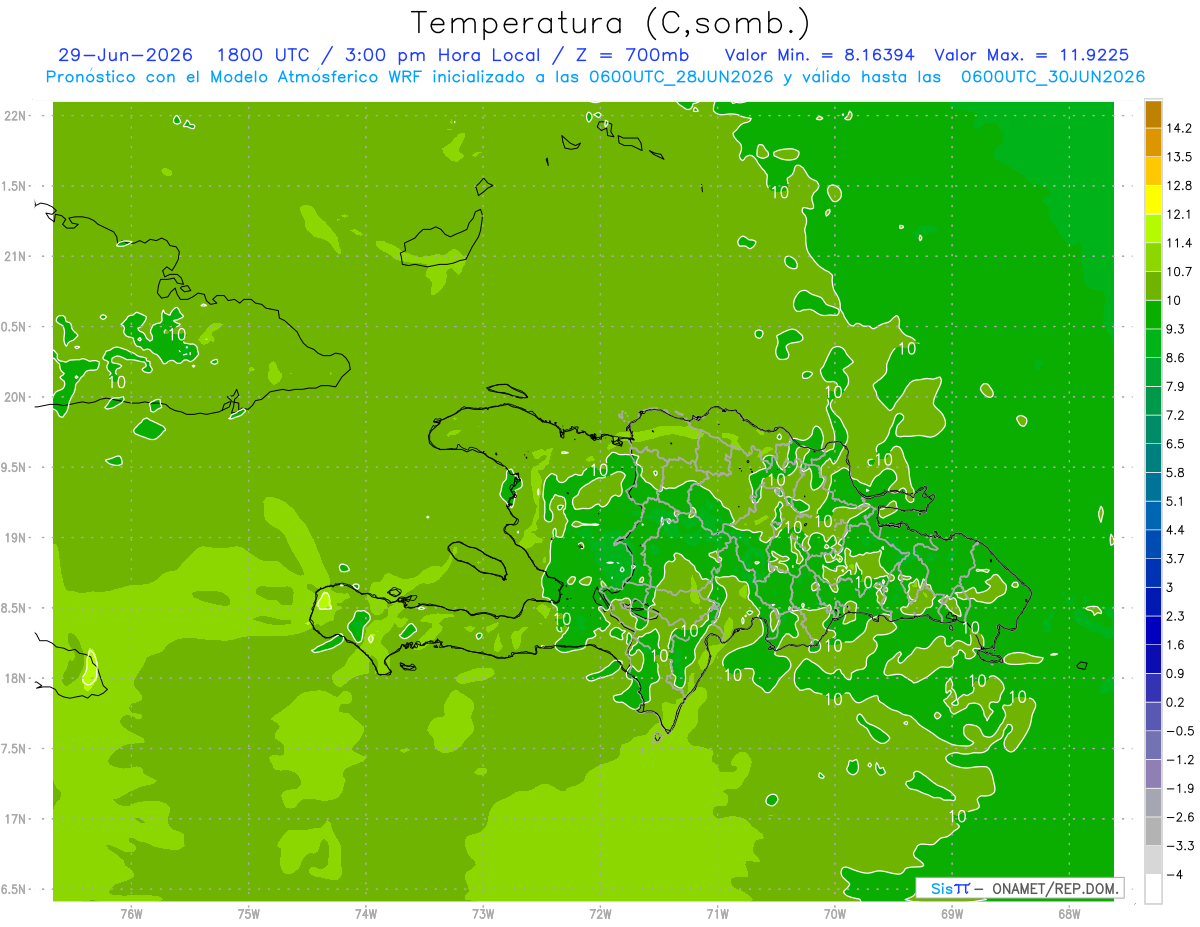Click the "76W" longitude label
The width and height of the screenshot is (1200, 927).
click(131, 913)
